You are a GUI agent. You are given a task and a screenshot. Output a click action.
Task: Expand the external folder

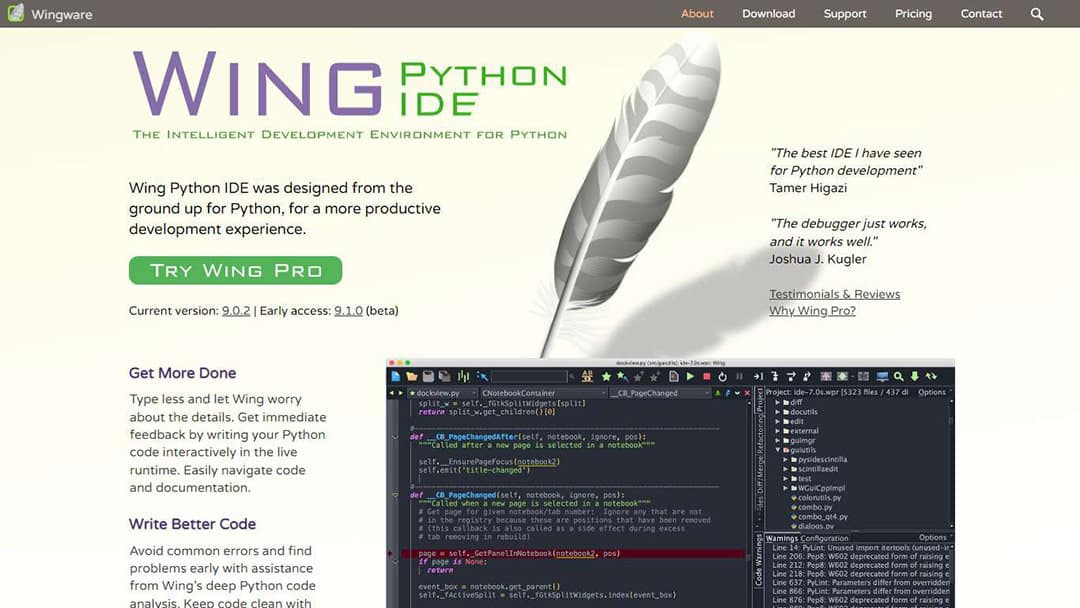(x=778, y=431)
